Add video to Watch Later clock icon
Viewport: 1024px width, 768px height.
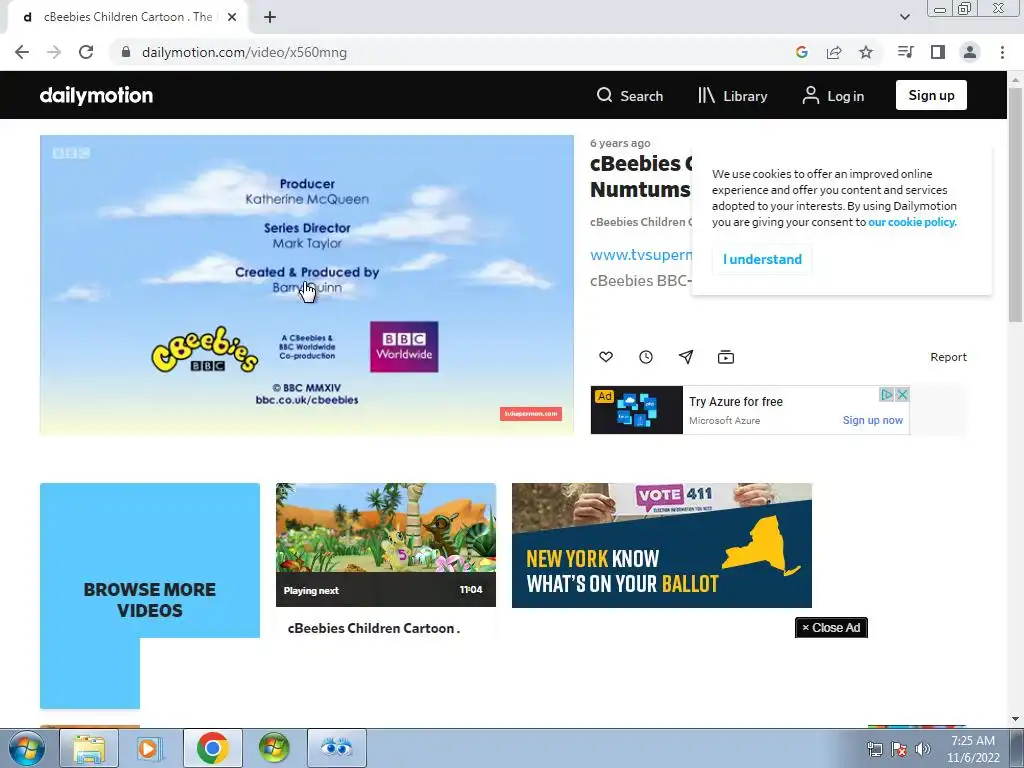646,357
